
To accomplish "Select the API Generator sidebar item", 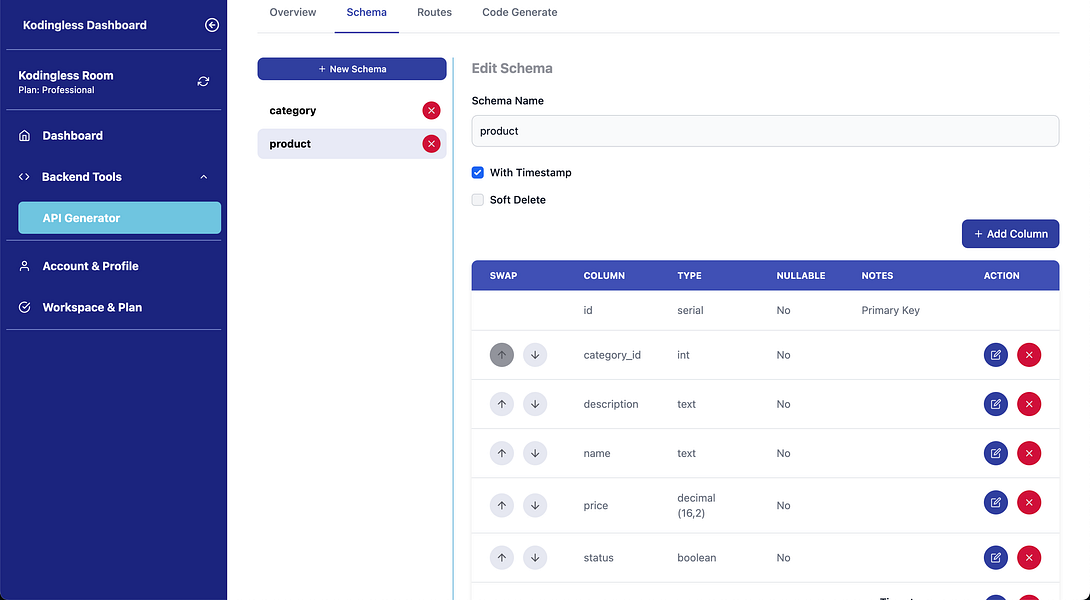I will (119, 217).
